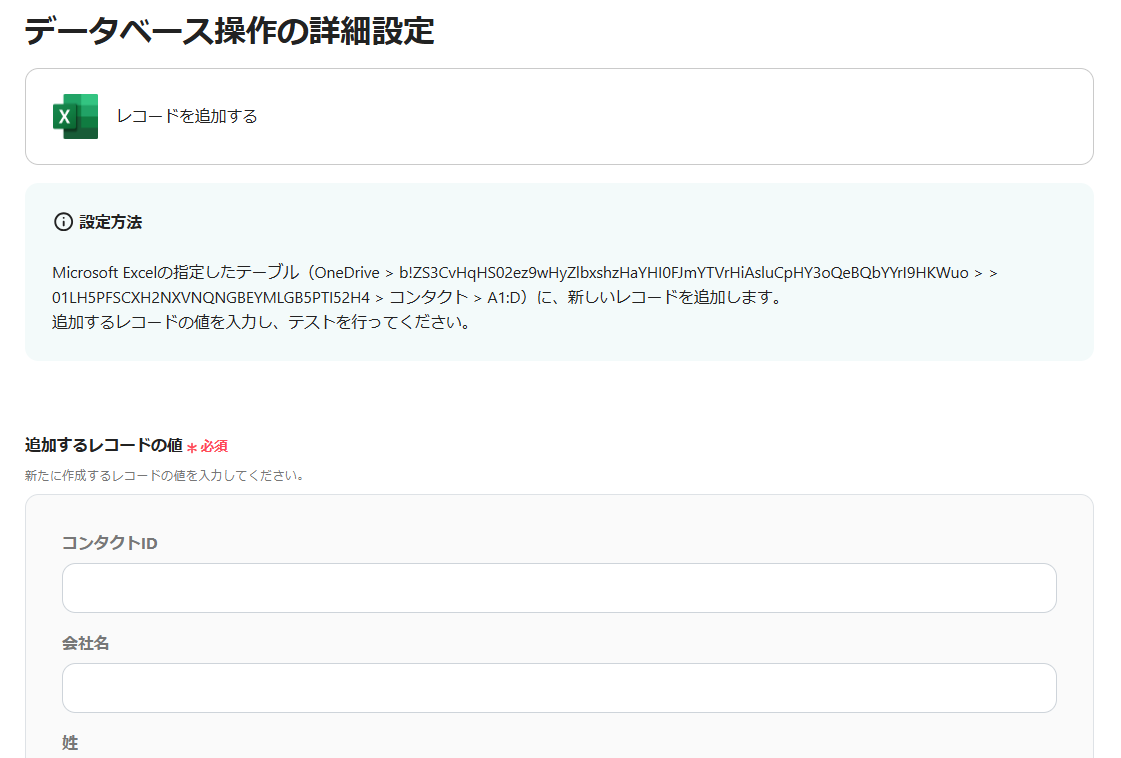Click the 01LH5PFSCXH2NXVNQNGBEYMLGB5PTI52H4 path text
The width and height of the screenshot is (1121, 758).
pos(211,297)
